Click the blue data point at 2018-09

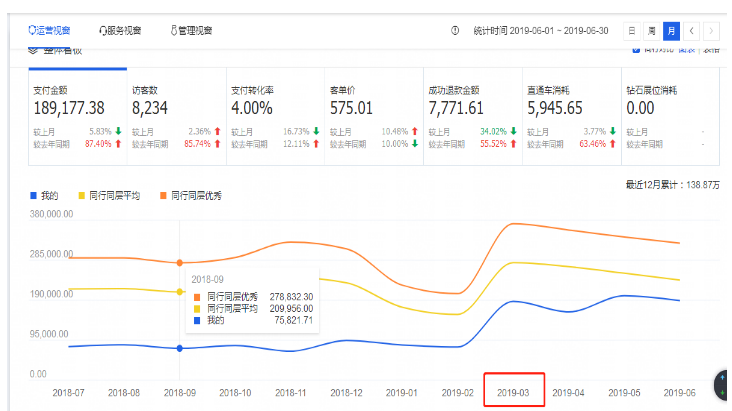point(180,348)
